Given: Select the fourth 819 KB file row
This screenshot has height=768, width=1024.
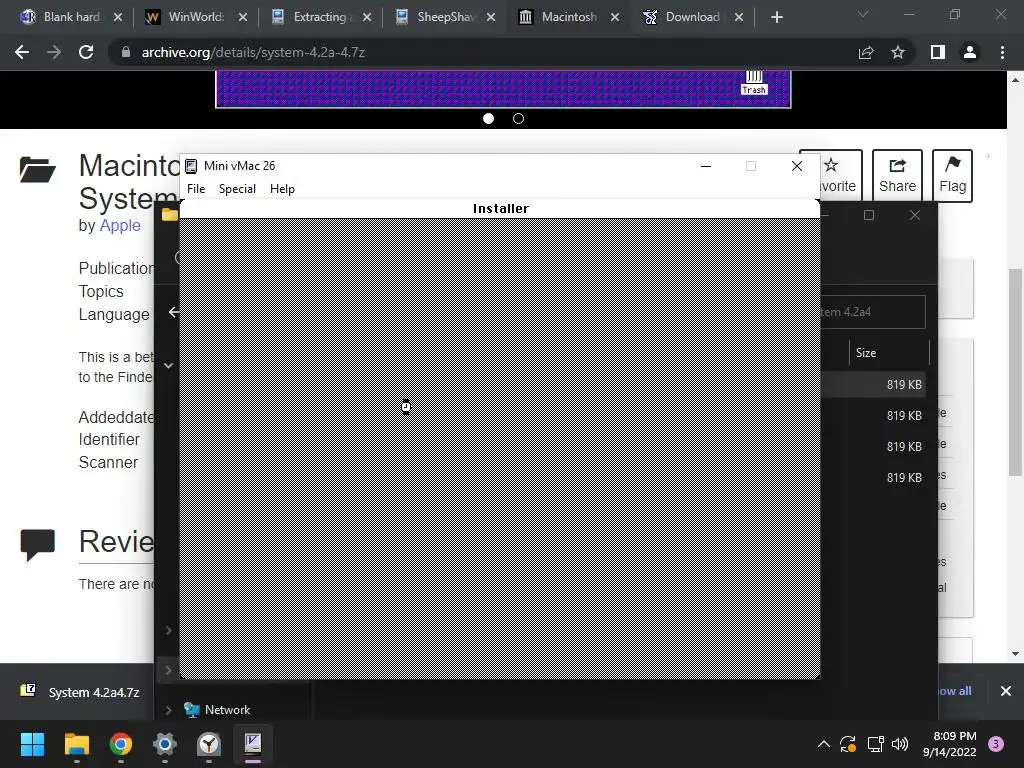Looking at the screenshot, I should [873, 477].
